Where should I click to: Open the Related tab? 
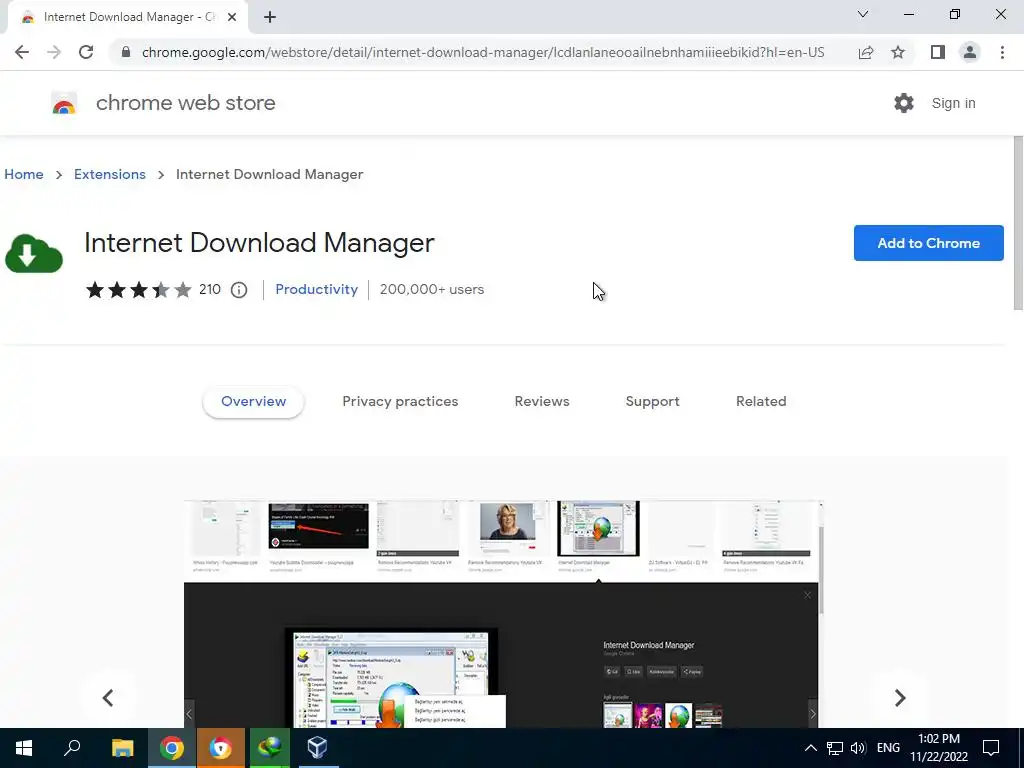[x=761, y=402]
